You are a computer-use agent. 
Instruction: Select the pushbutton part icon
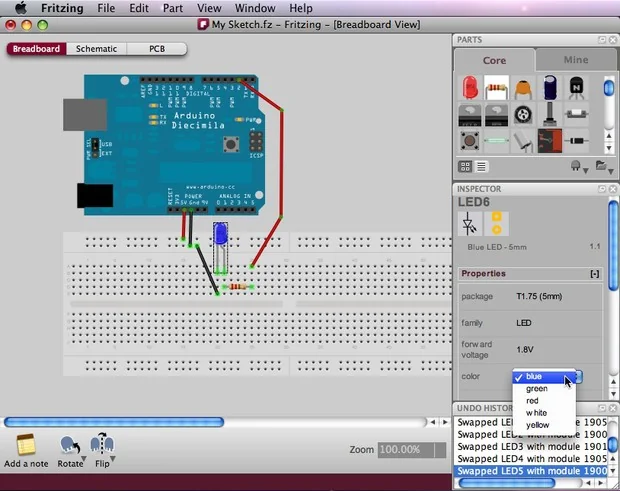click(x=468, y=141)
